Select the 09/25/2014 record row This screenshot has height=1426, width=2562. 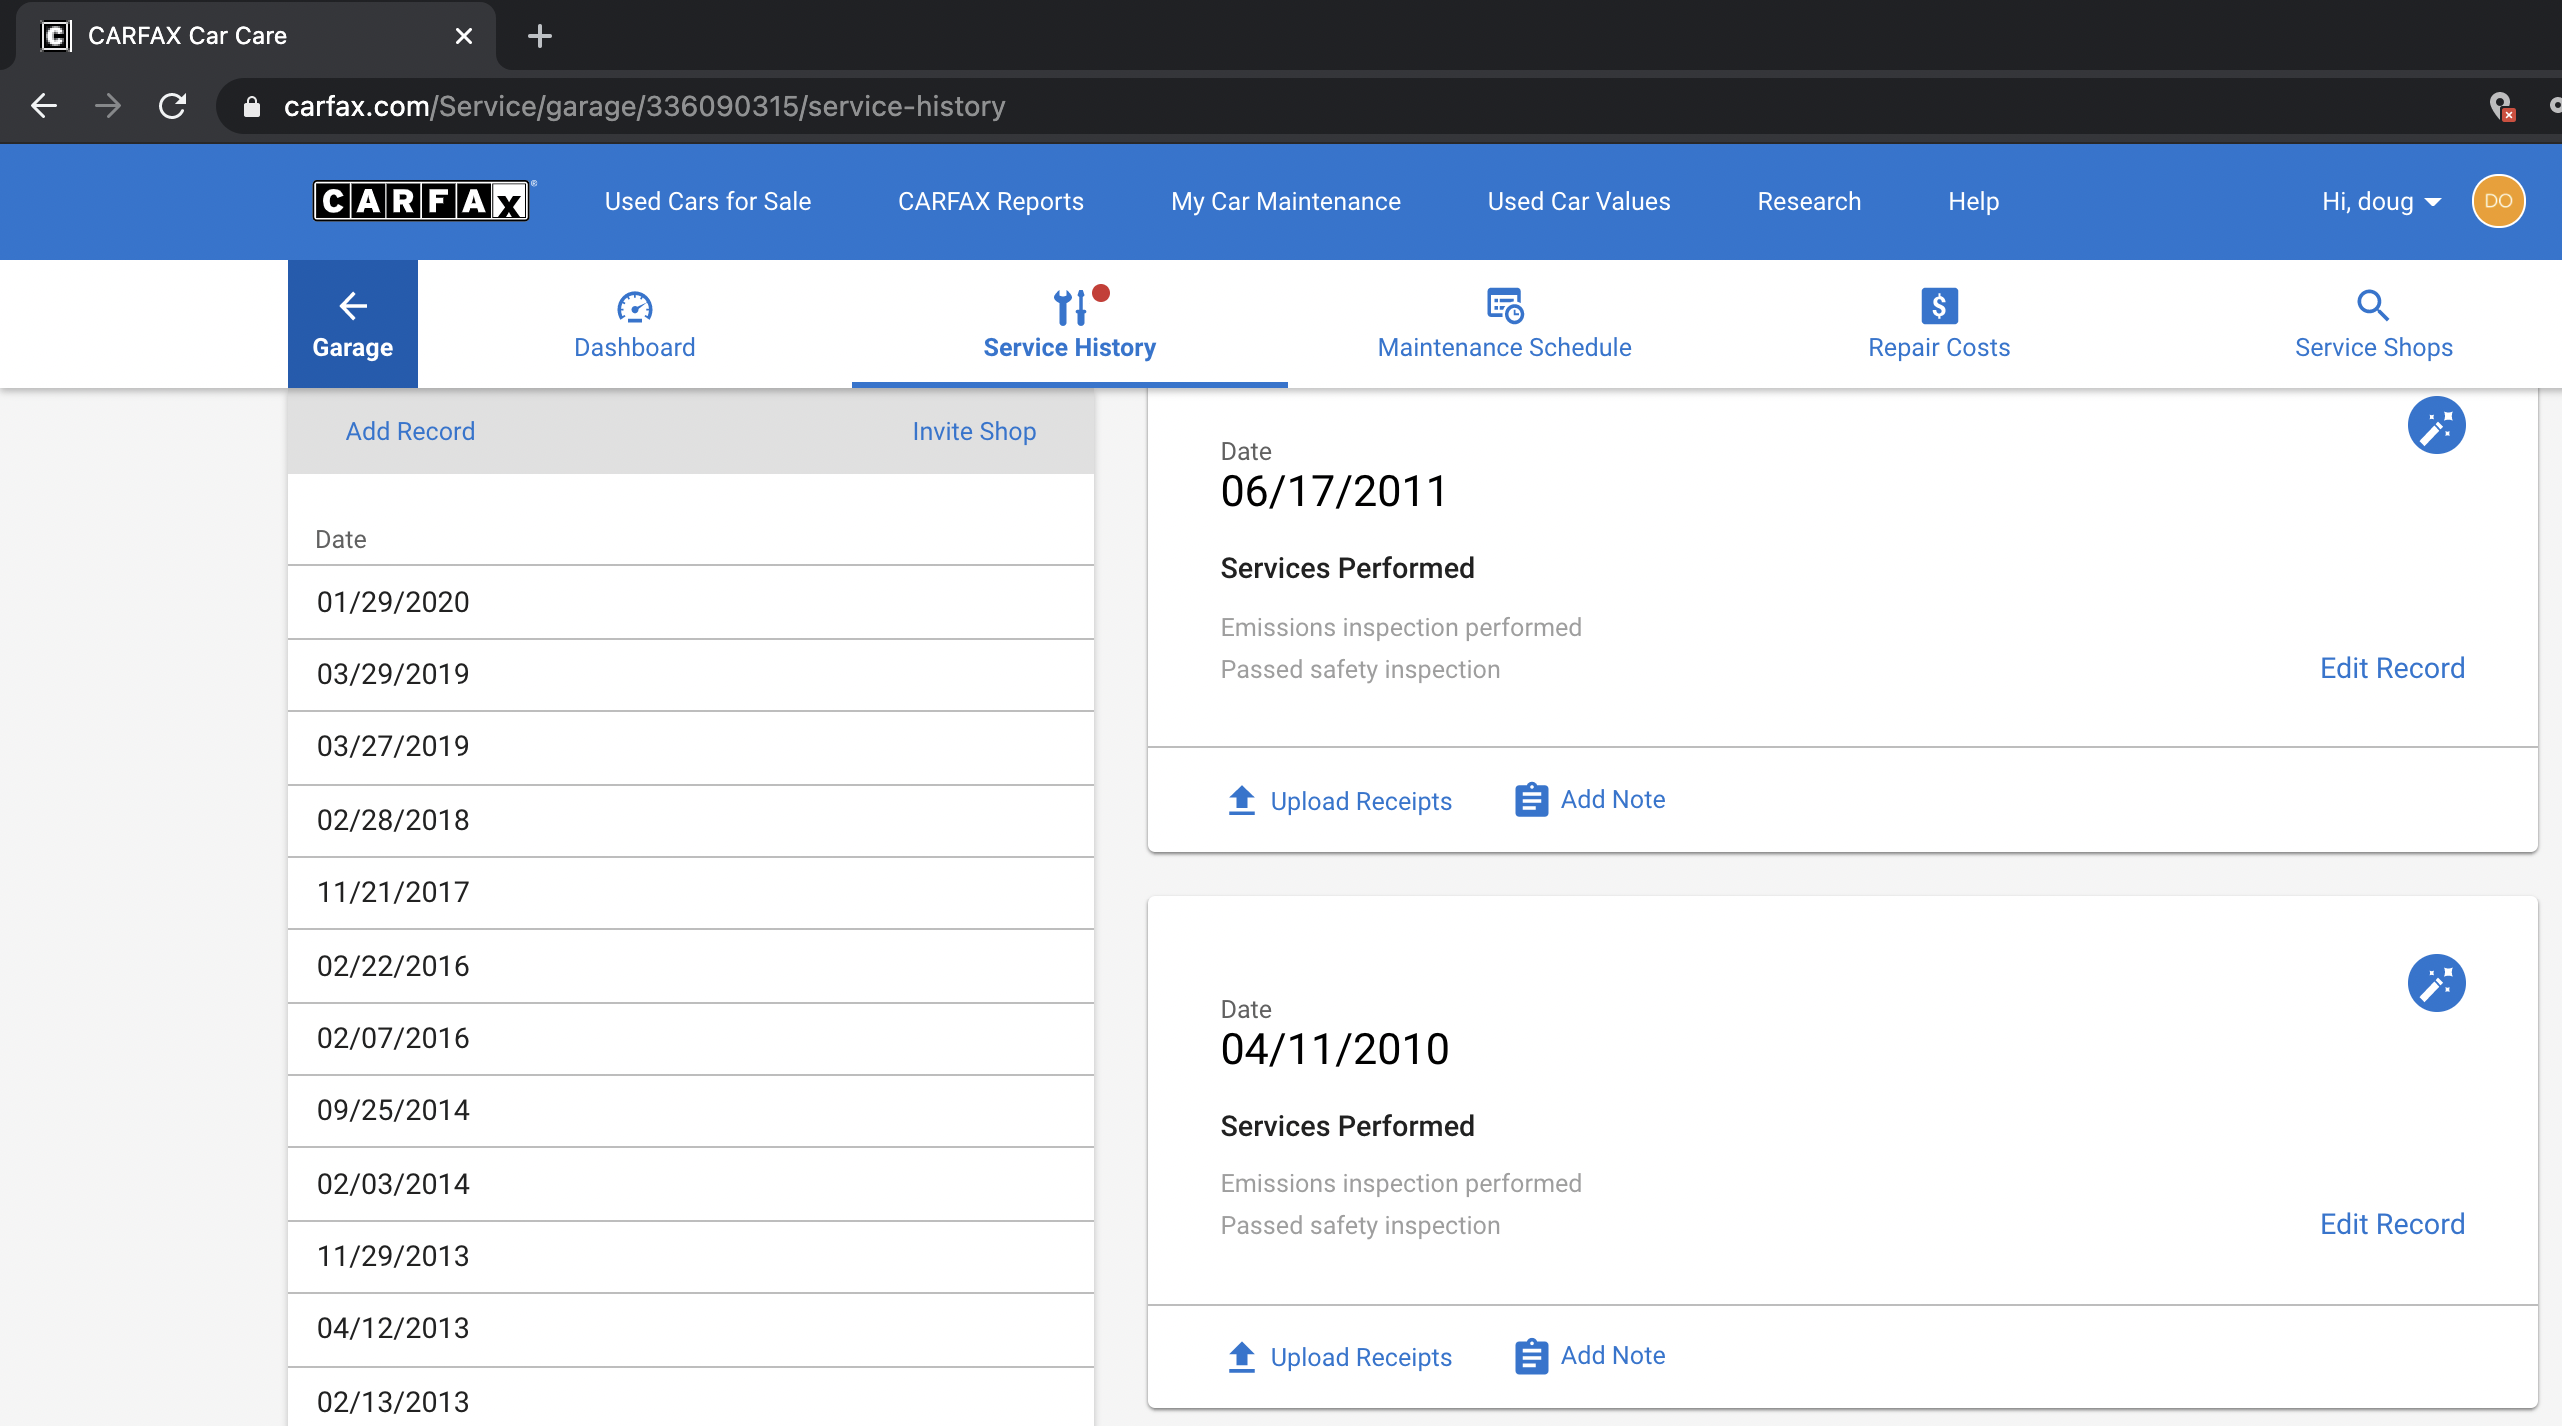(691, 1110)
